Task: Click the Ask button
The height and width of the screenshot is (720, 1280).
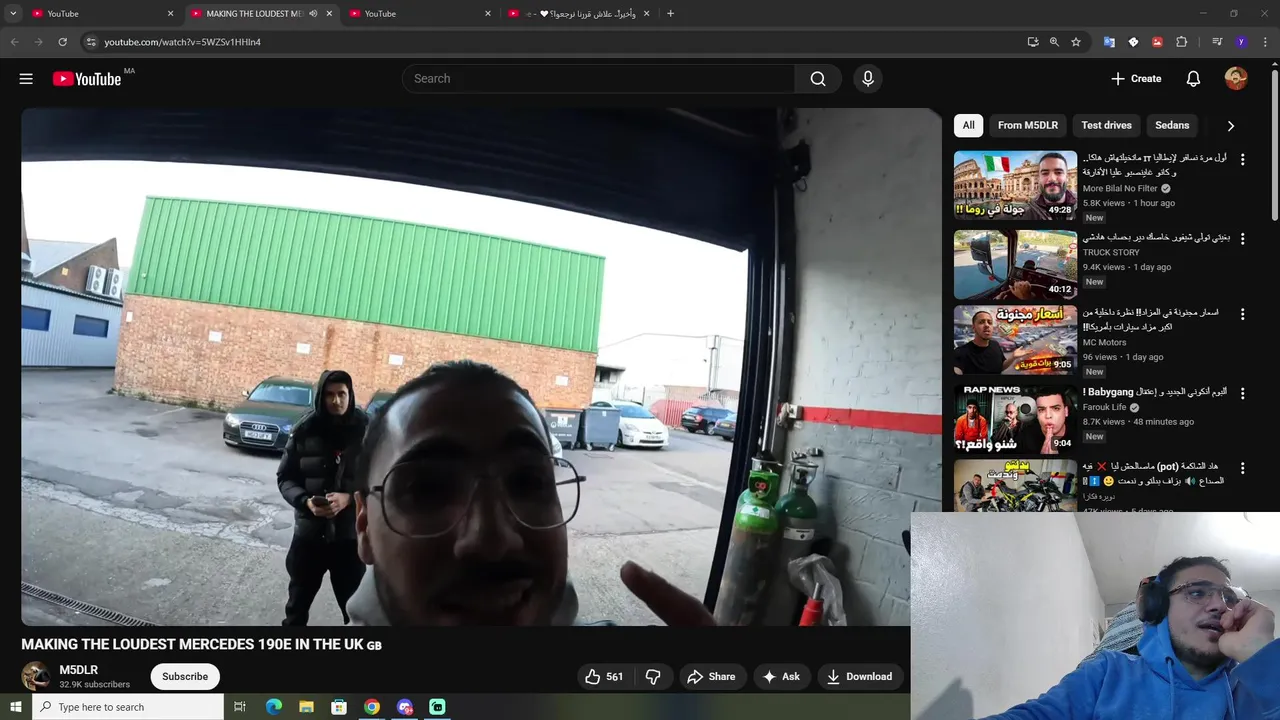Action: [781, 677]
